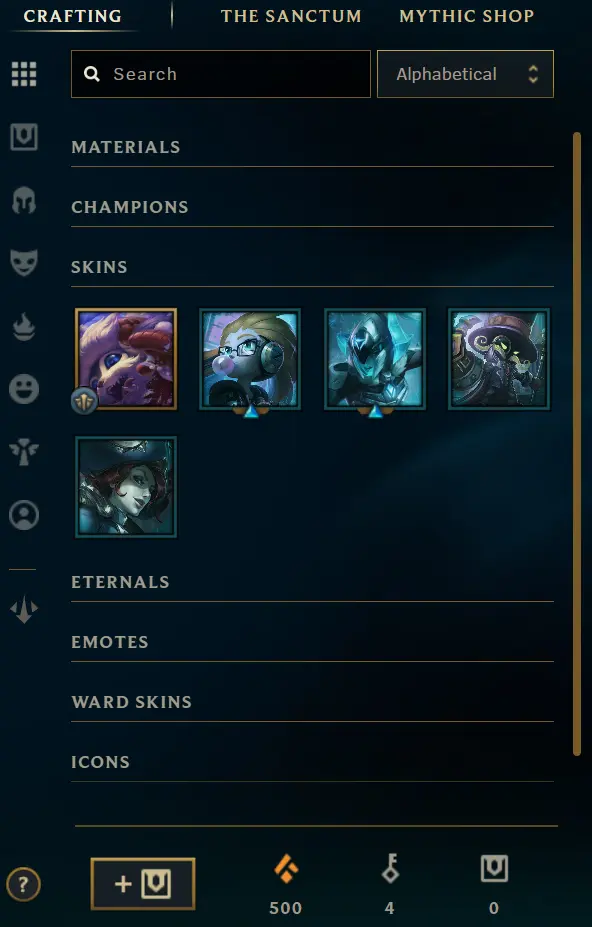Open the Alphabetical sort dropdown
Screen dimensions: 592x927
click(x=465, y=74)
